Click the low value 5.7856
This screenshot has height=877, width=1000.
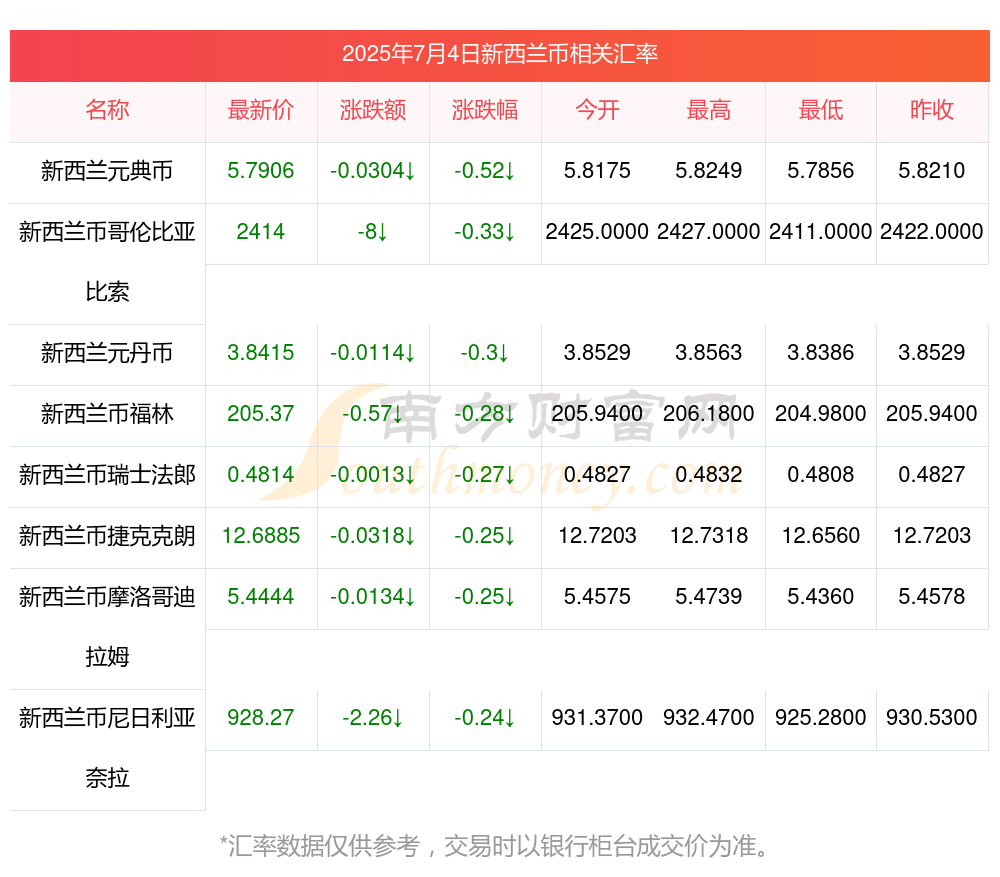pos(821,170)
